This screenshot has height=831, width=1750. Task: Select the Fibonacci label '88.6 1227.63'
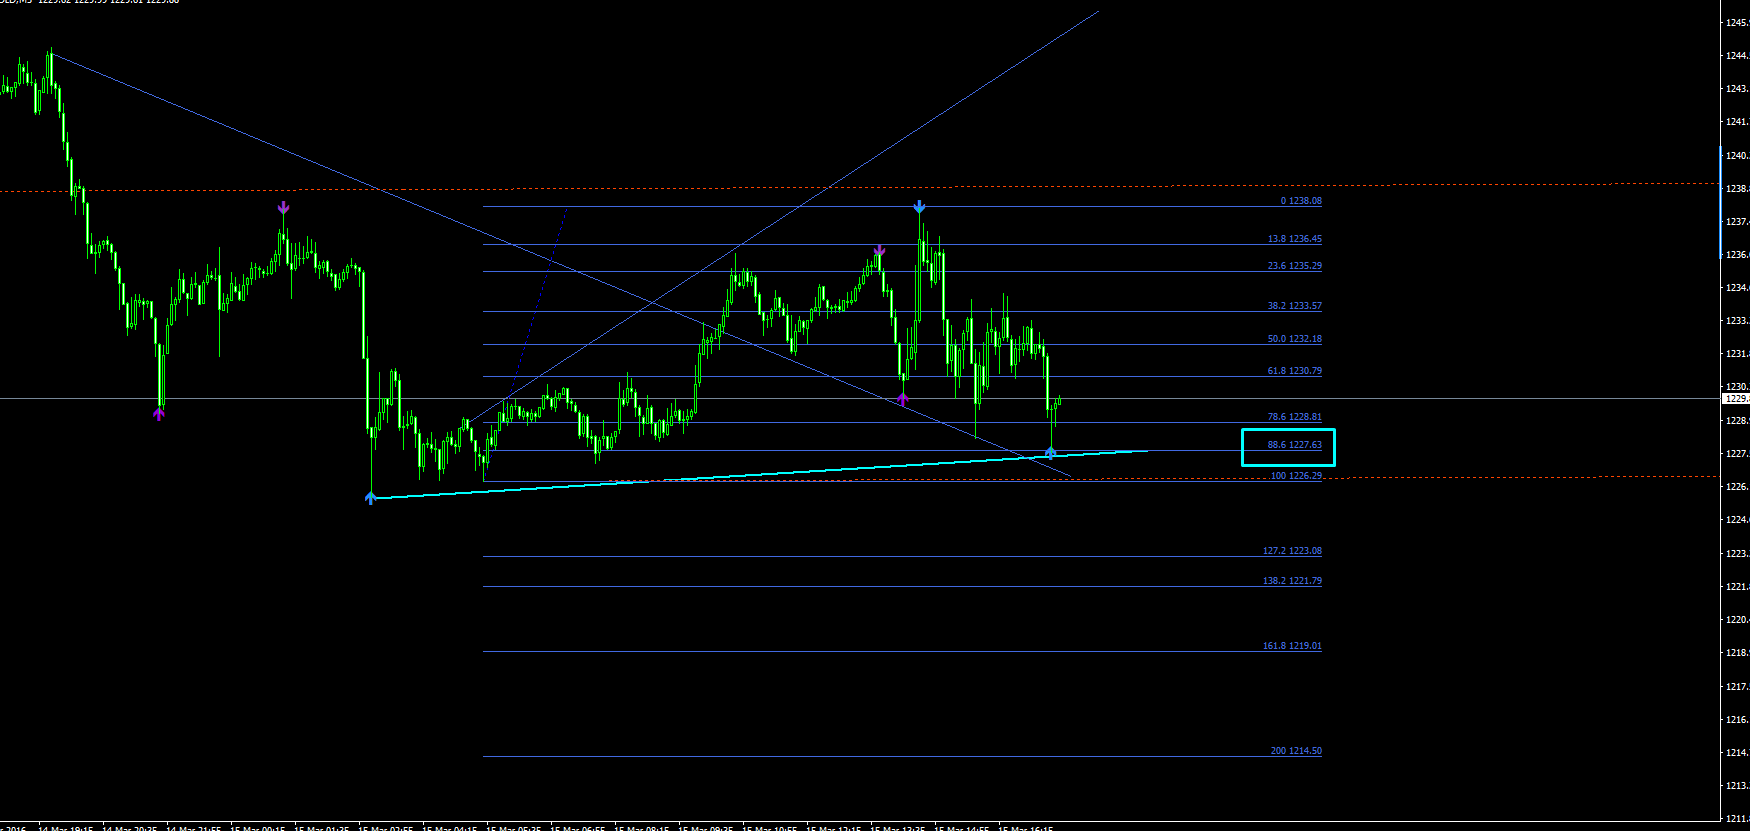pos(1294,445)
